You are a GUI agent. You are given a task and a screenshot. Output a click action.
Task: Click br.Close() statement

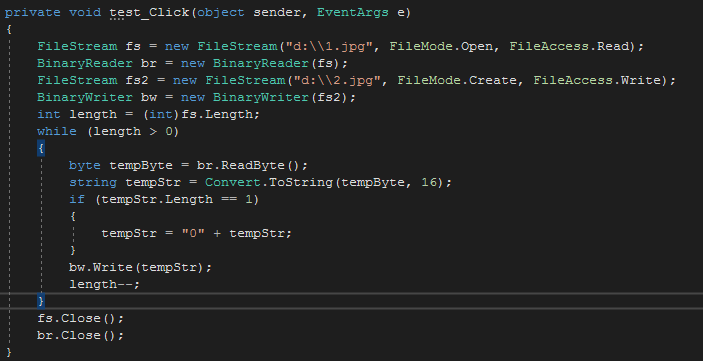coord(80,335)
